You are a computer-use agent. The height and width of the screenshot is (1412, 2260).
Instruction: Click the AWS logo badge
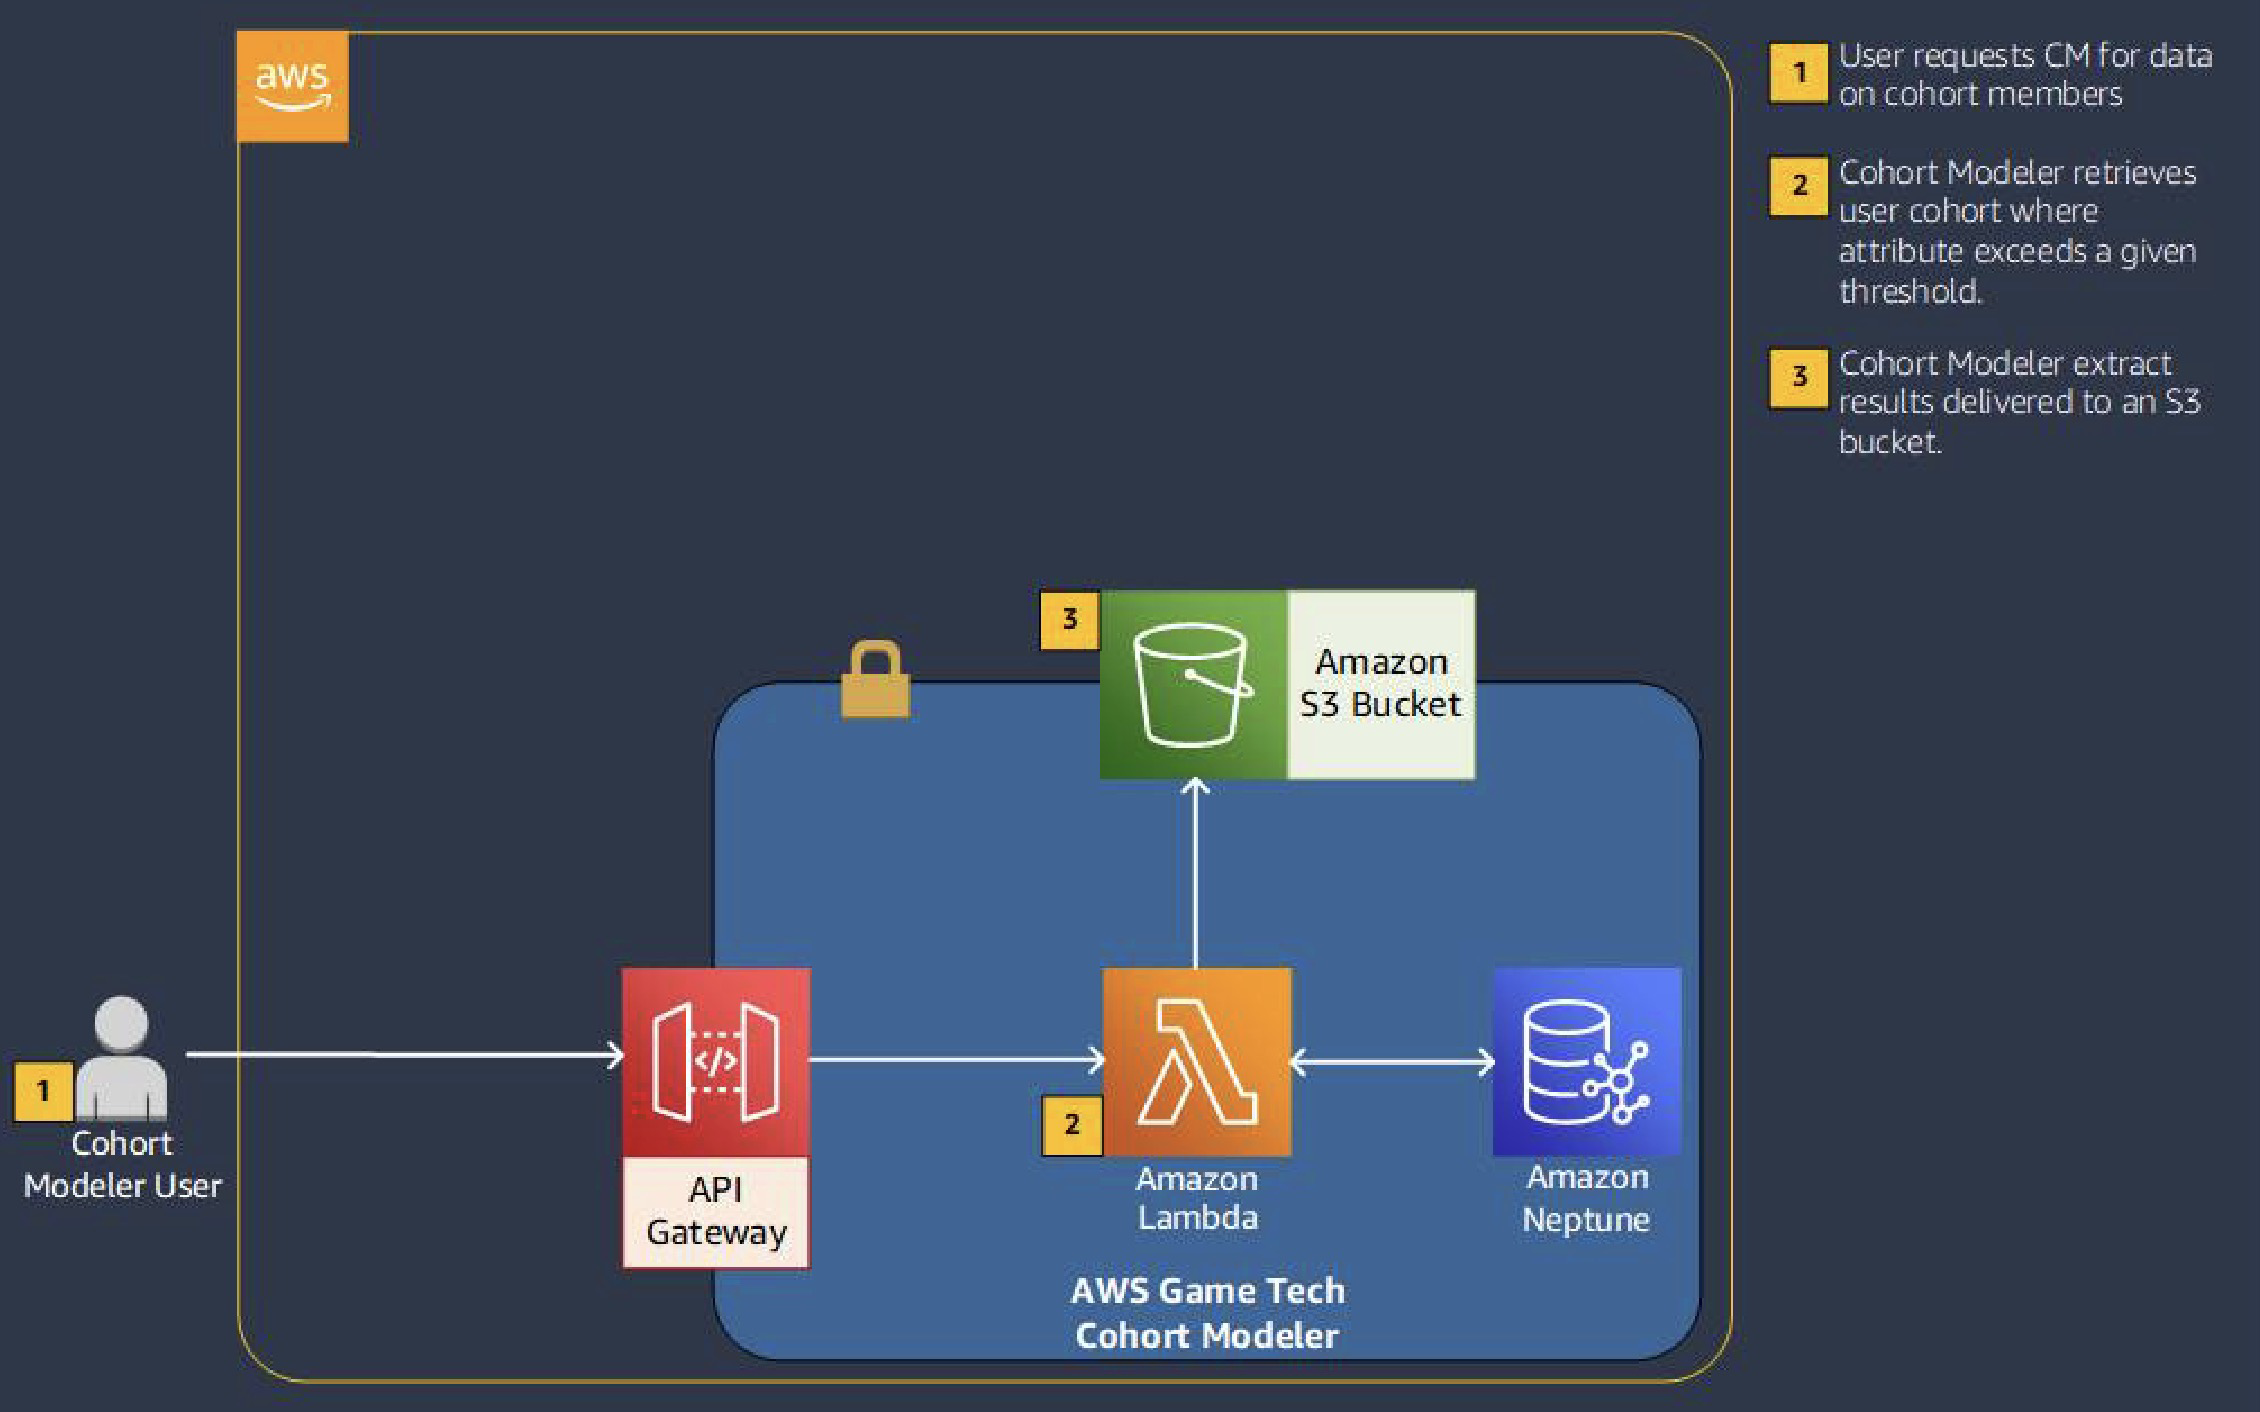292,86
